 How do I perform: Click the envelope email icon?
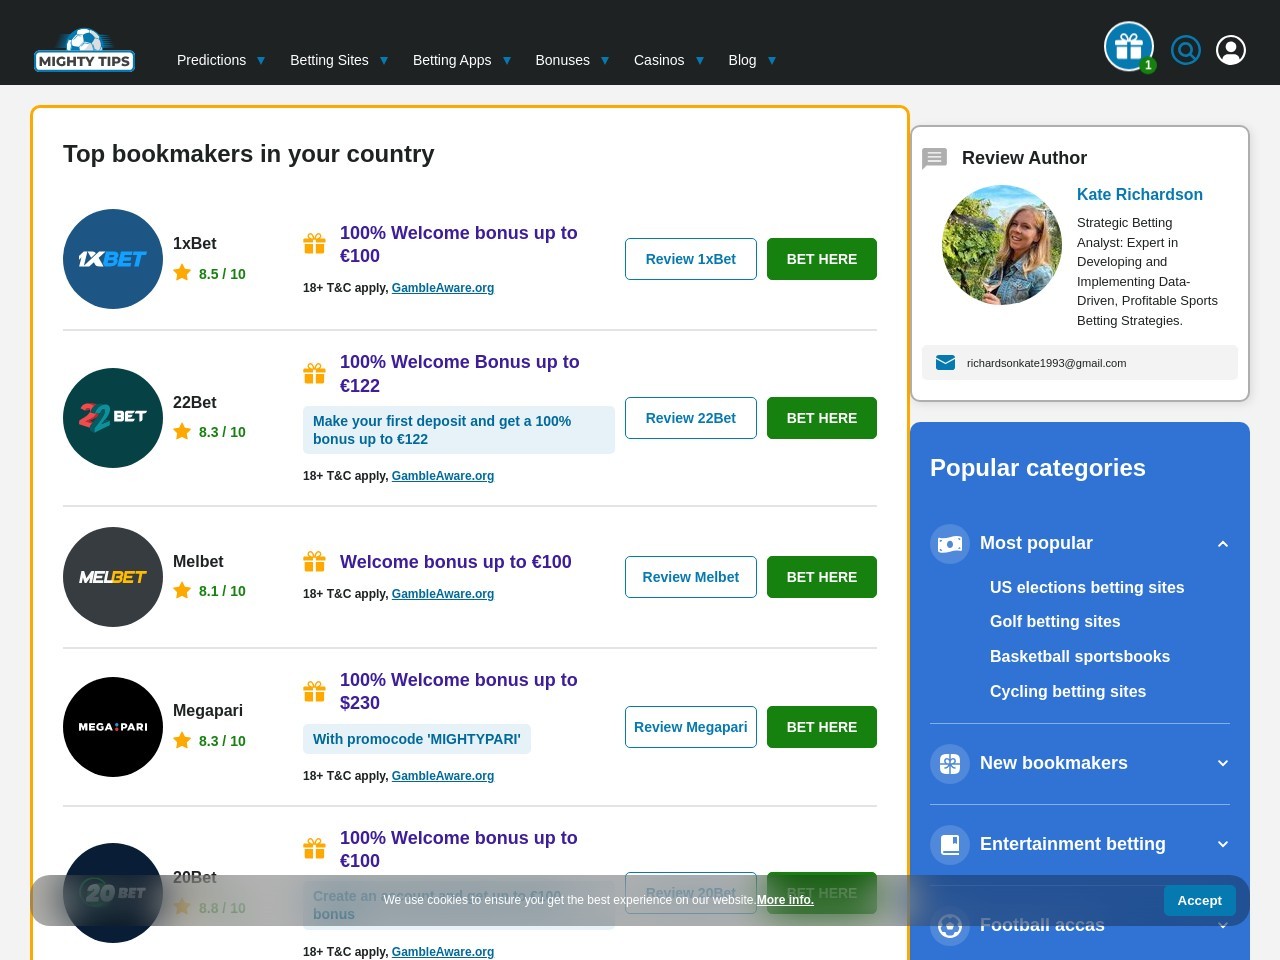click(945, 362)
